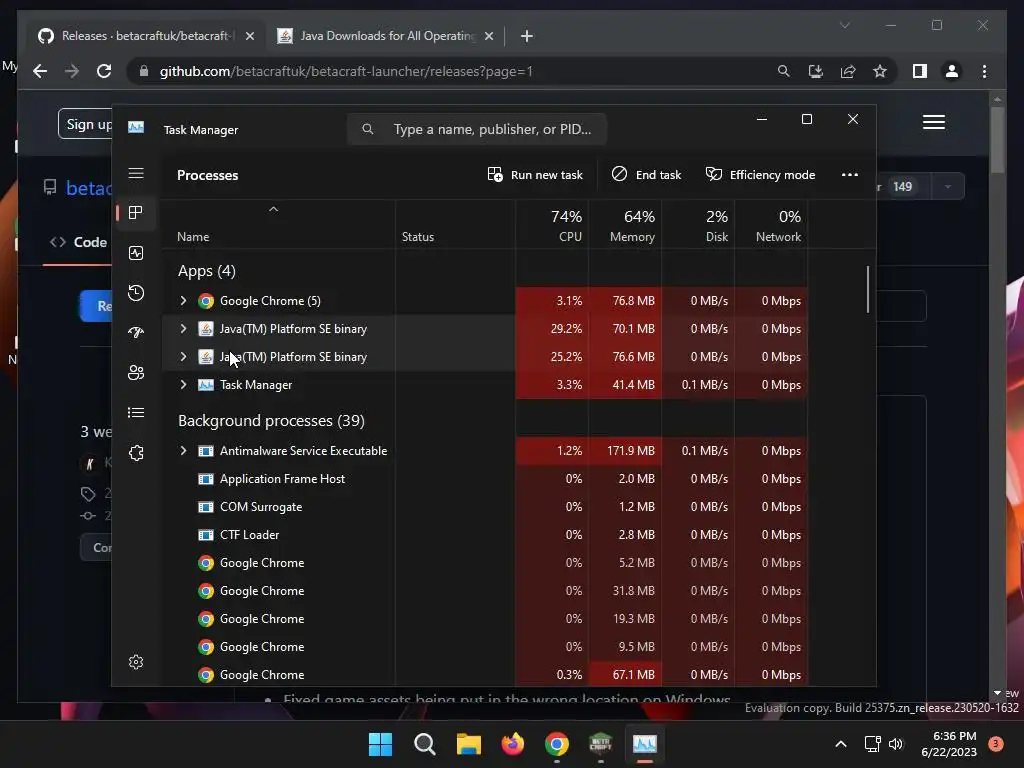Open the three-dots more options in Task Manager
Image resolution: width=1024 pixels, height=768 pixels.
point(850,174)
